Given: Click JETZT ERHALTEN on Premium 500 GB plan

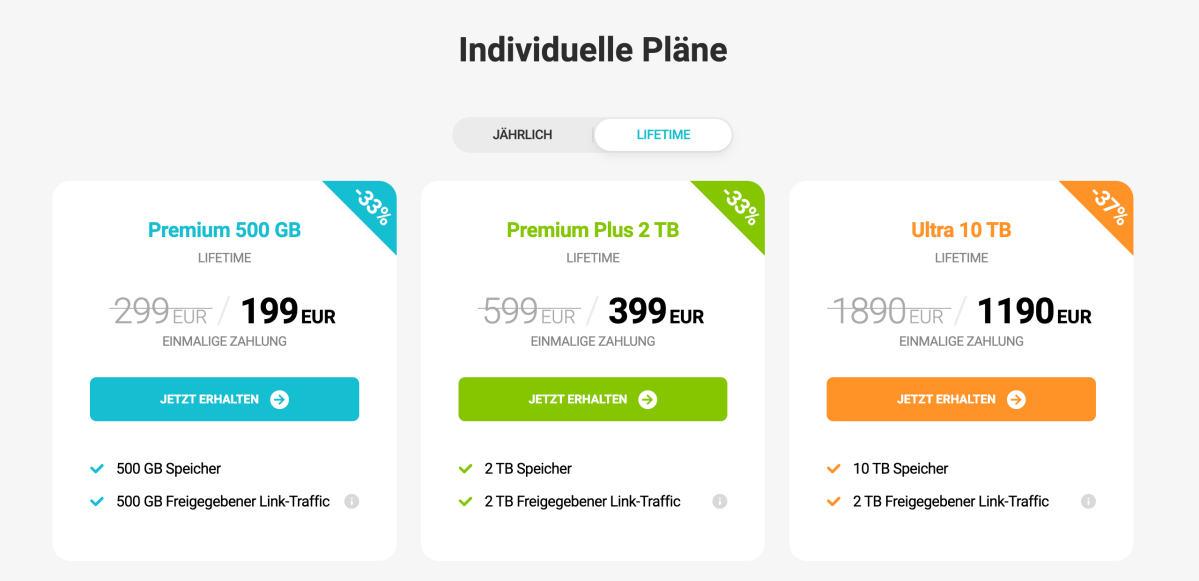Looking at the screenshot, I should (224, 398).
